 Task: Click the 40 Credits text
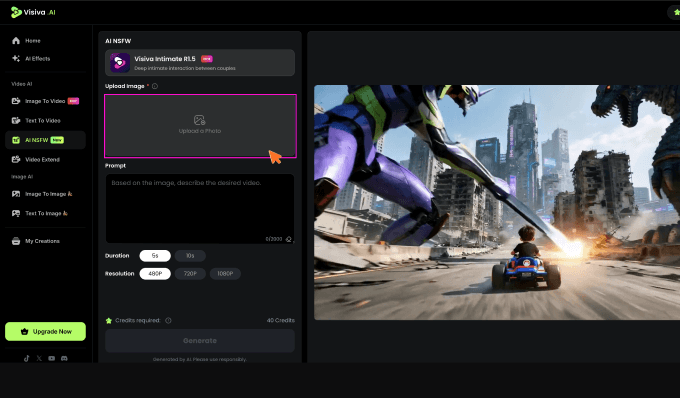[281, 320]
